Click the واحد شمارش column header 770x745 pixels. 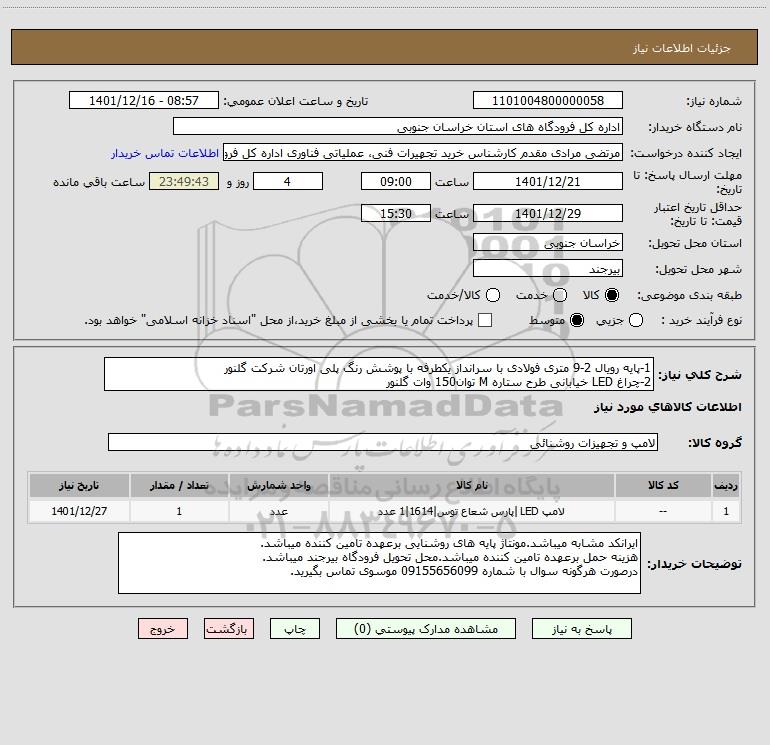point(278,485)
